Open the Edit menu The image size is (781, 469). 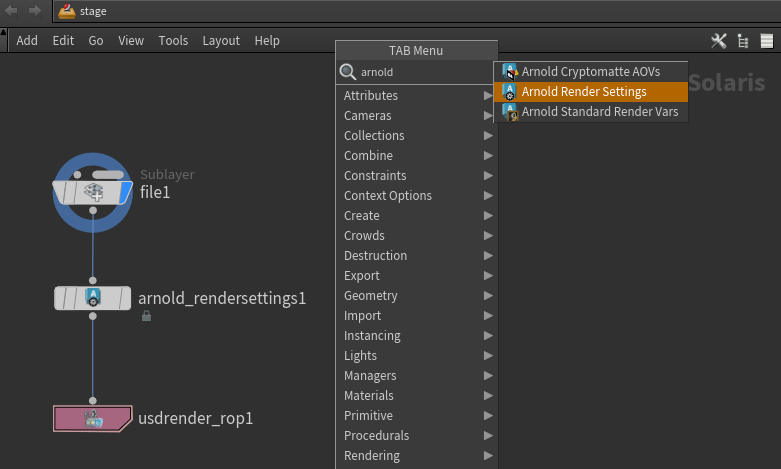coord(63,40)
